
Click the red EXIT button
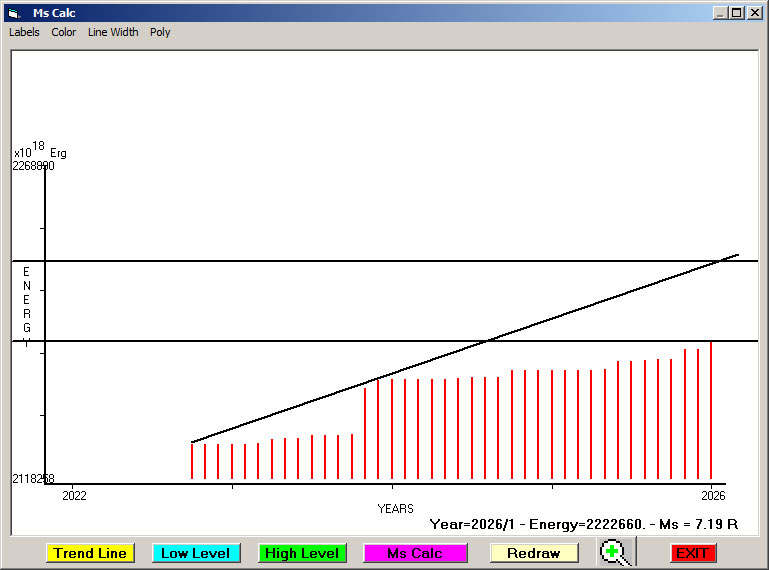pyautogui.click(x=693, y=553)
